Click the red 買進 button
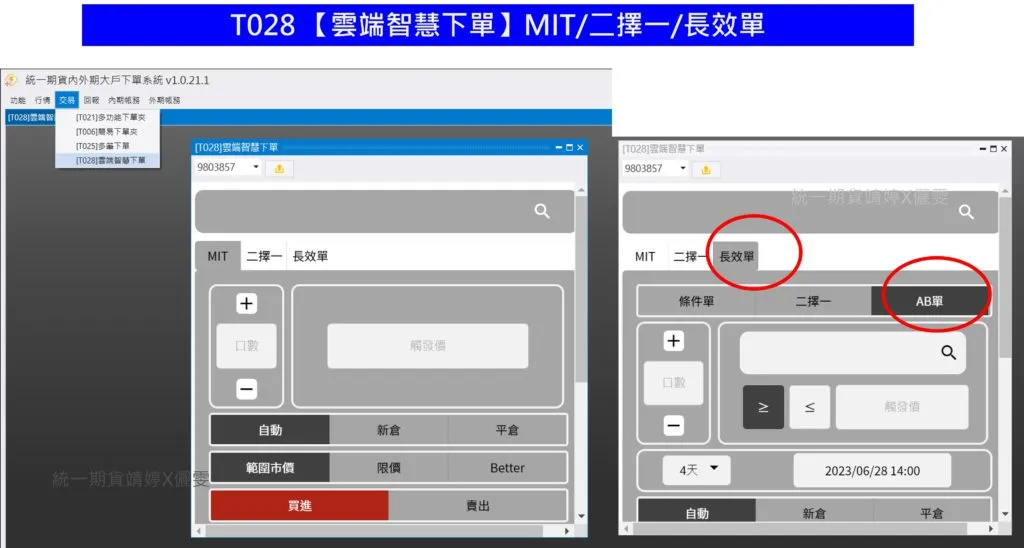The height and width of the screenshot is (548, 1024). [x=299, y=506]
